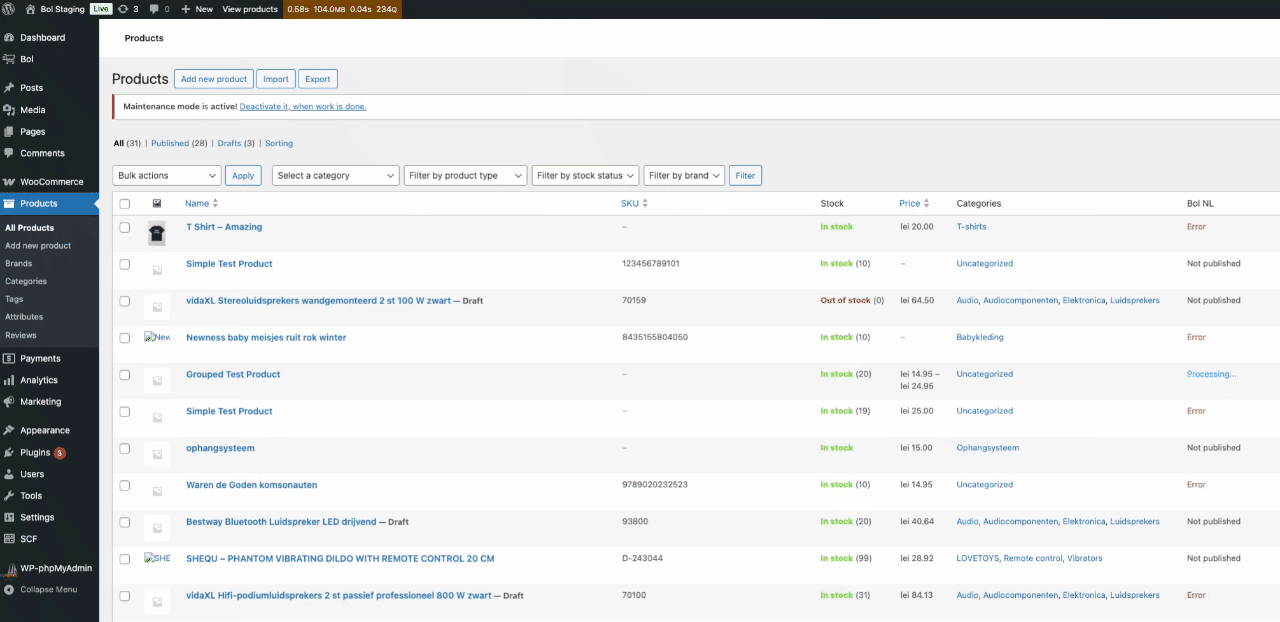Open the Bol Staging home icon

(30, 9)
